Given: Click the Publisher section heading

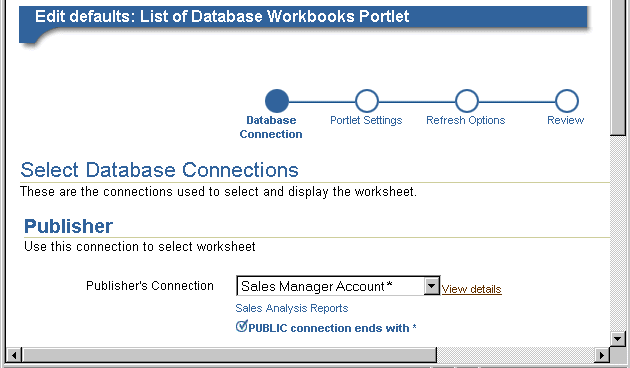Looking at the screenshot, I should click(x=68, y=226).
